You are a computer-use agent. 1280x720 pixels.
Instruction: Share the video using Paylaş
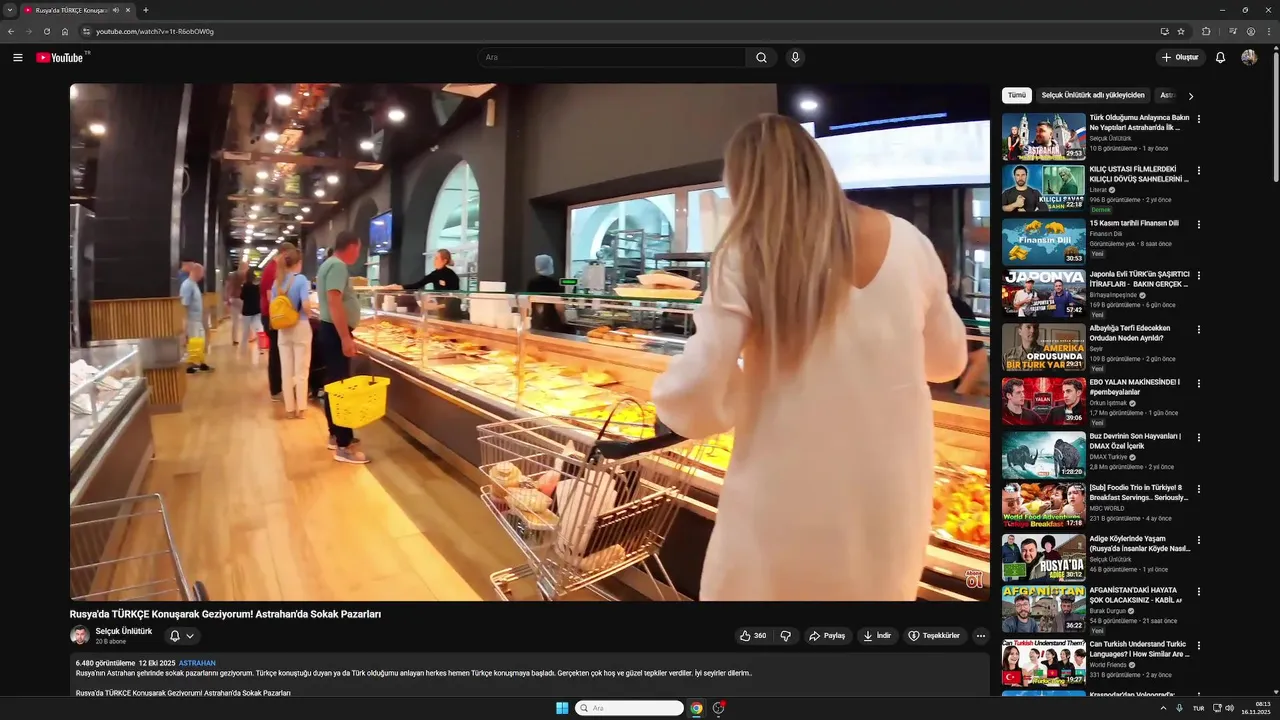tap(827, 636)
